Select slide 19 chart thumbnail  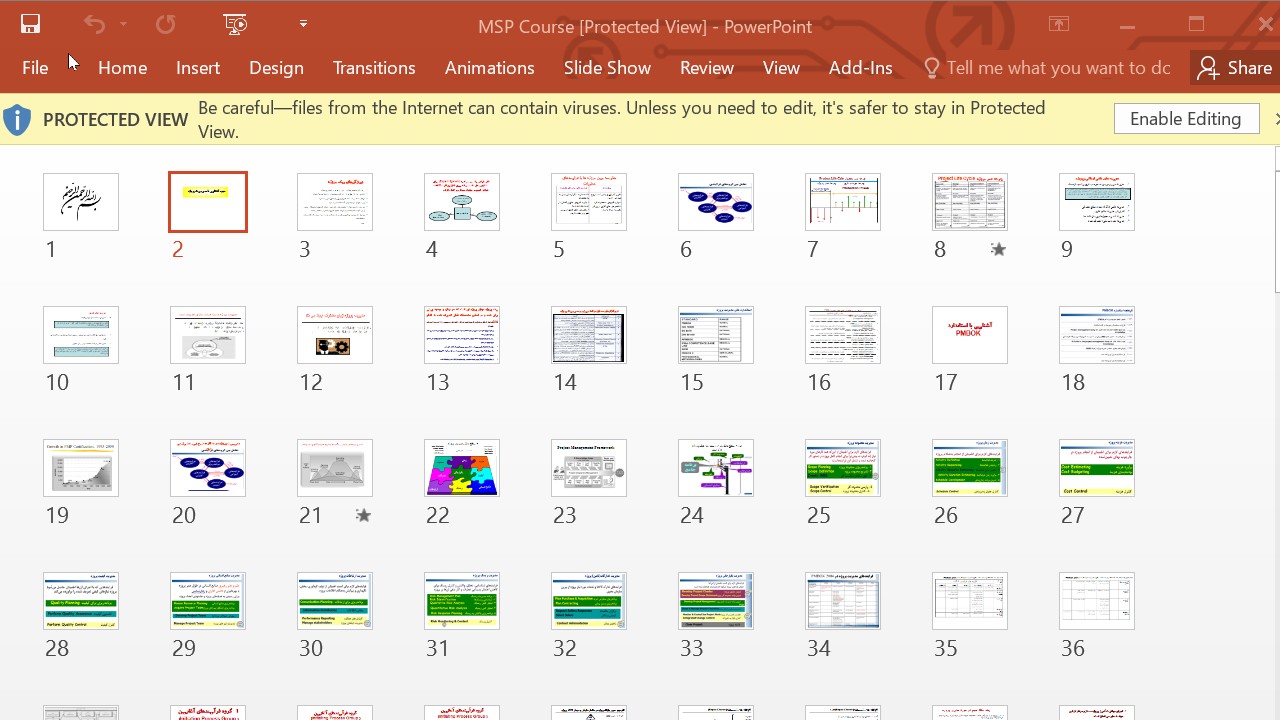(x=81, y=468)
